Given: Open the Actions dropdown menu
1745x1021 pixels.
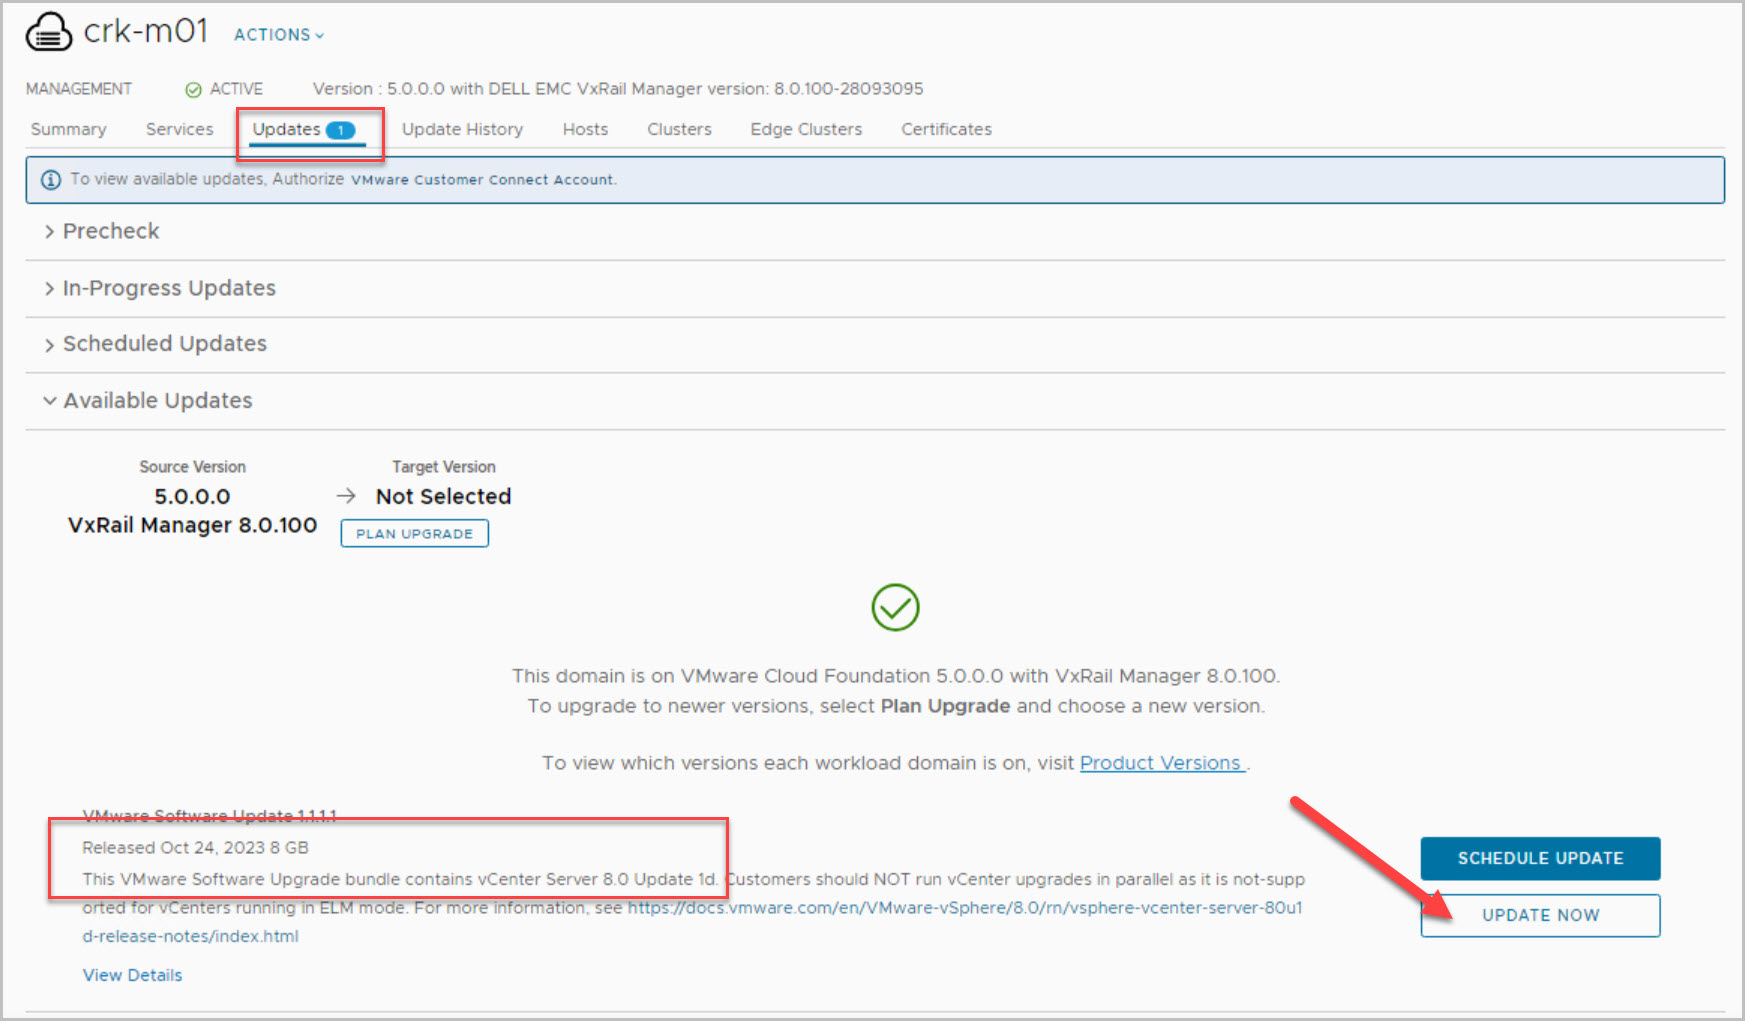Looking at the screenshot, I should (279, 35).
